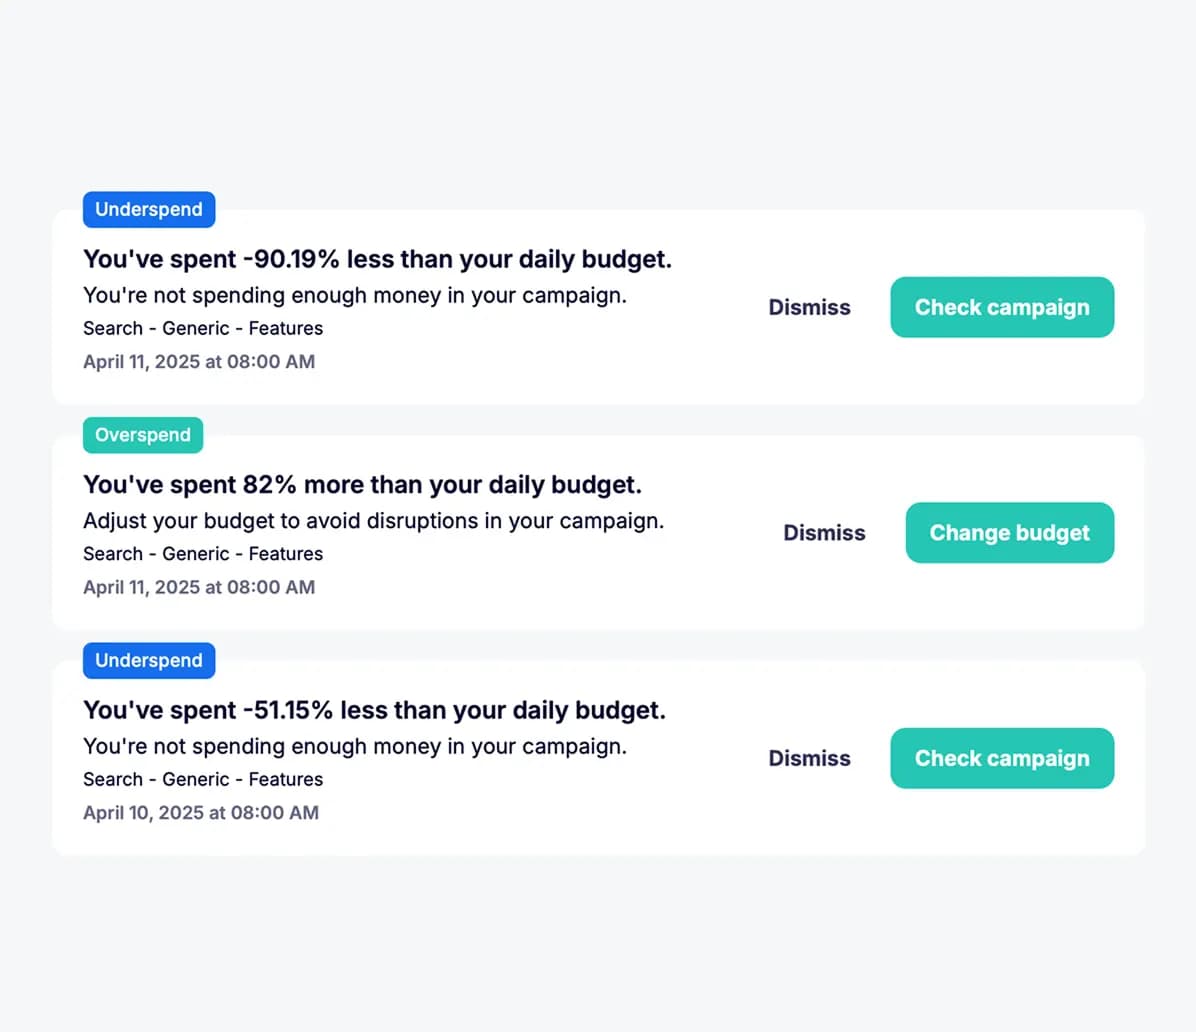This screenshot has width=1196, height=1032.
Task: Dismiss the -51.15% underspend alert
Action: [x=809, y=758]
